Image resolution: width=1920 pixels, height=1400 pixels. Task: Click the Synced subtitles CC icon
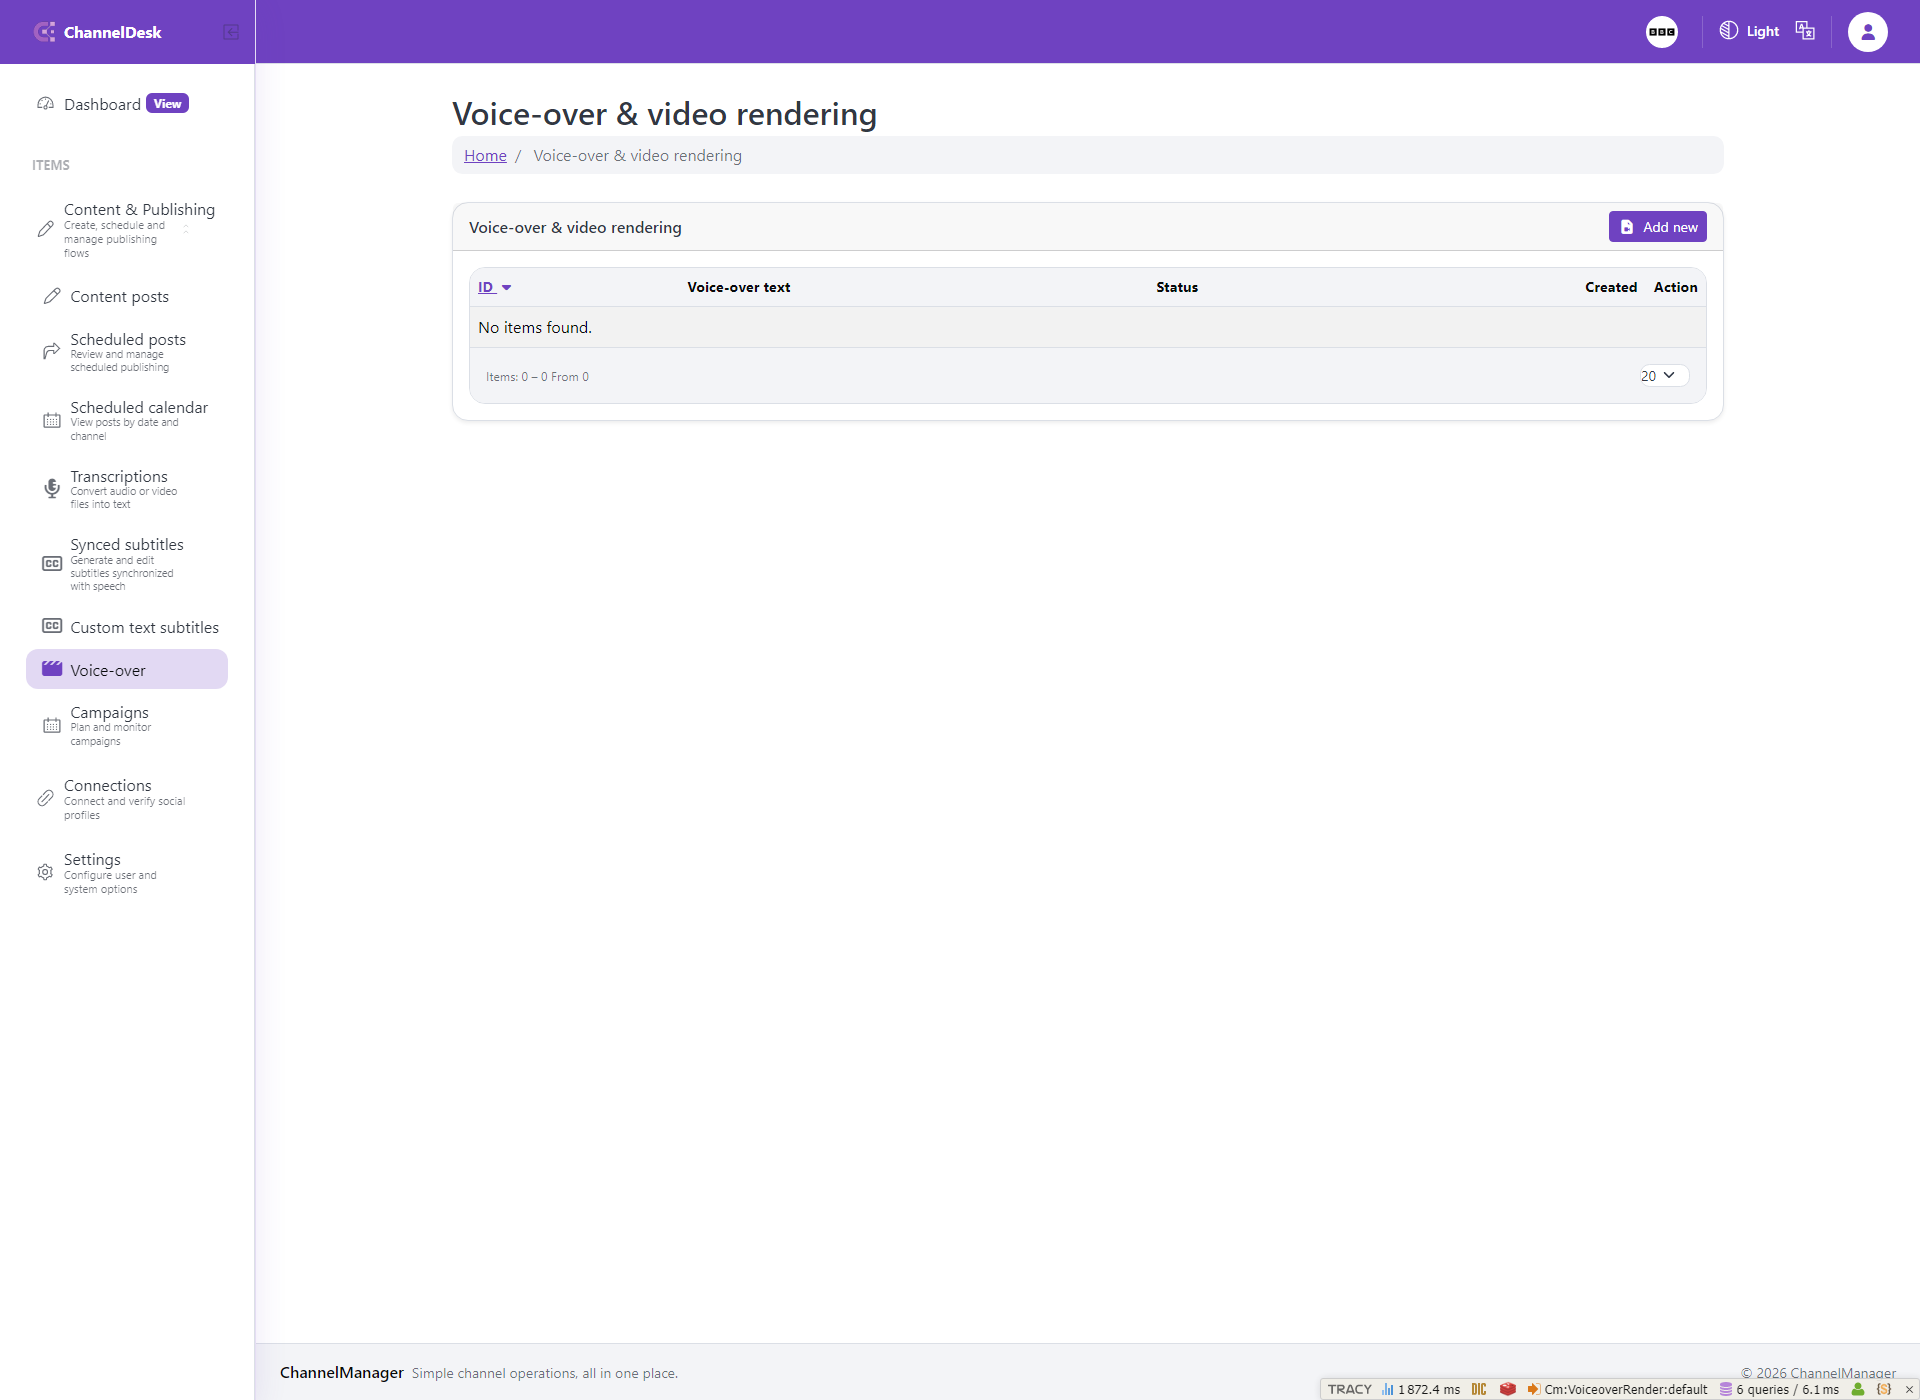click(51, 564)
